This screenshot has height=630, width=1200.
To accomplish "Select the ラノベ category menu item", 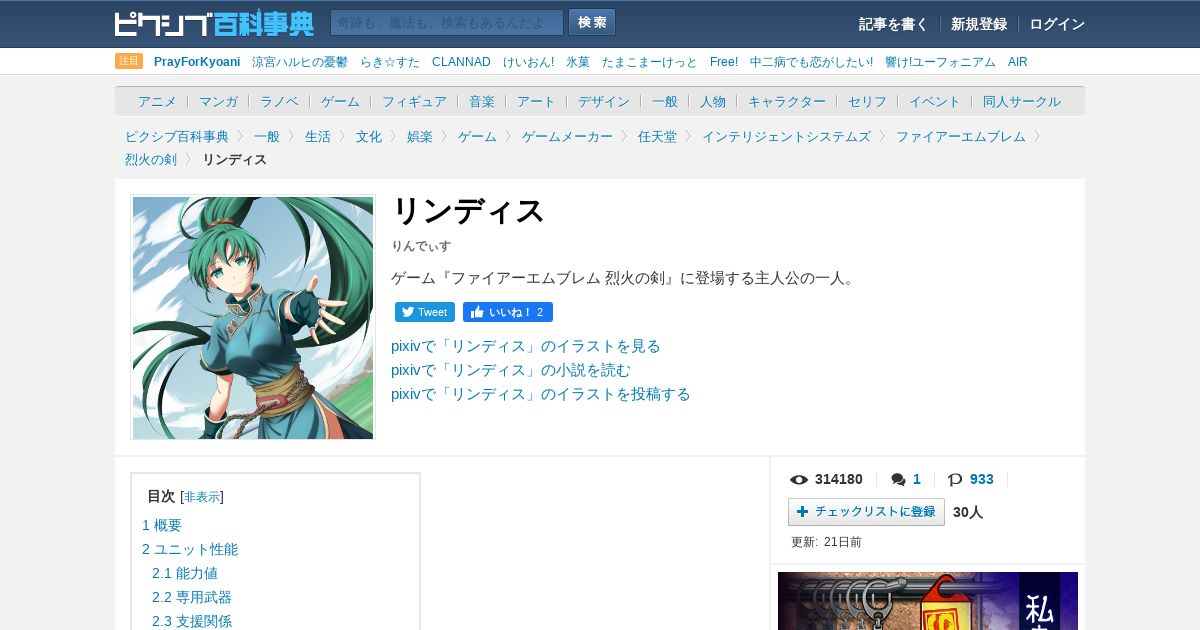I will click(x=279, y=101).
